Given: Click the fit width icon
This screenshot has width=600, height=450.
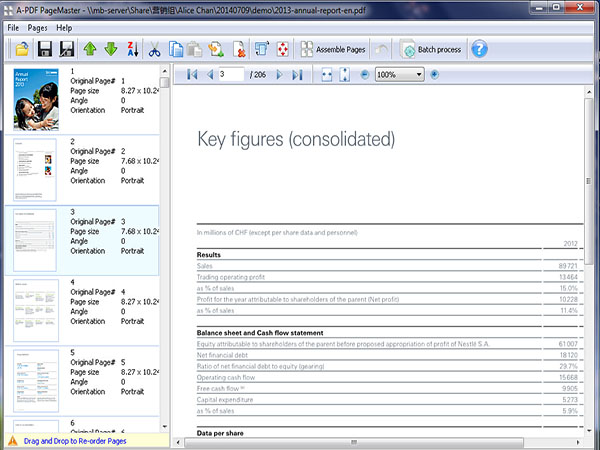Looking at the screenshot, I should [326, 75].
